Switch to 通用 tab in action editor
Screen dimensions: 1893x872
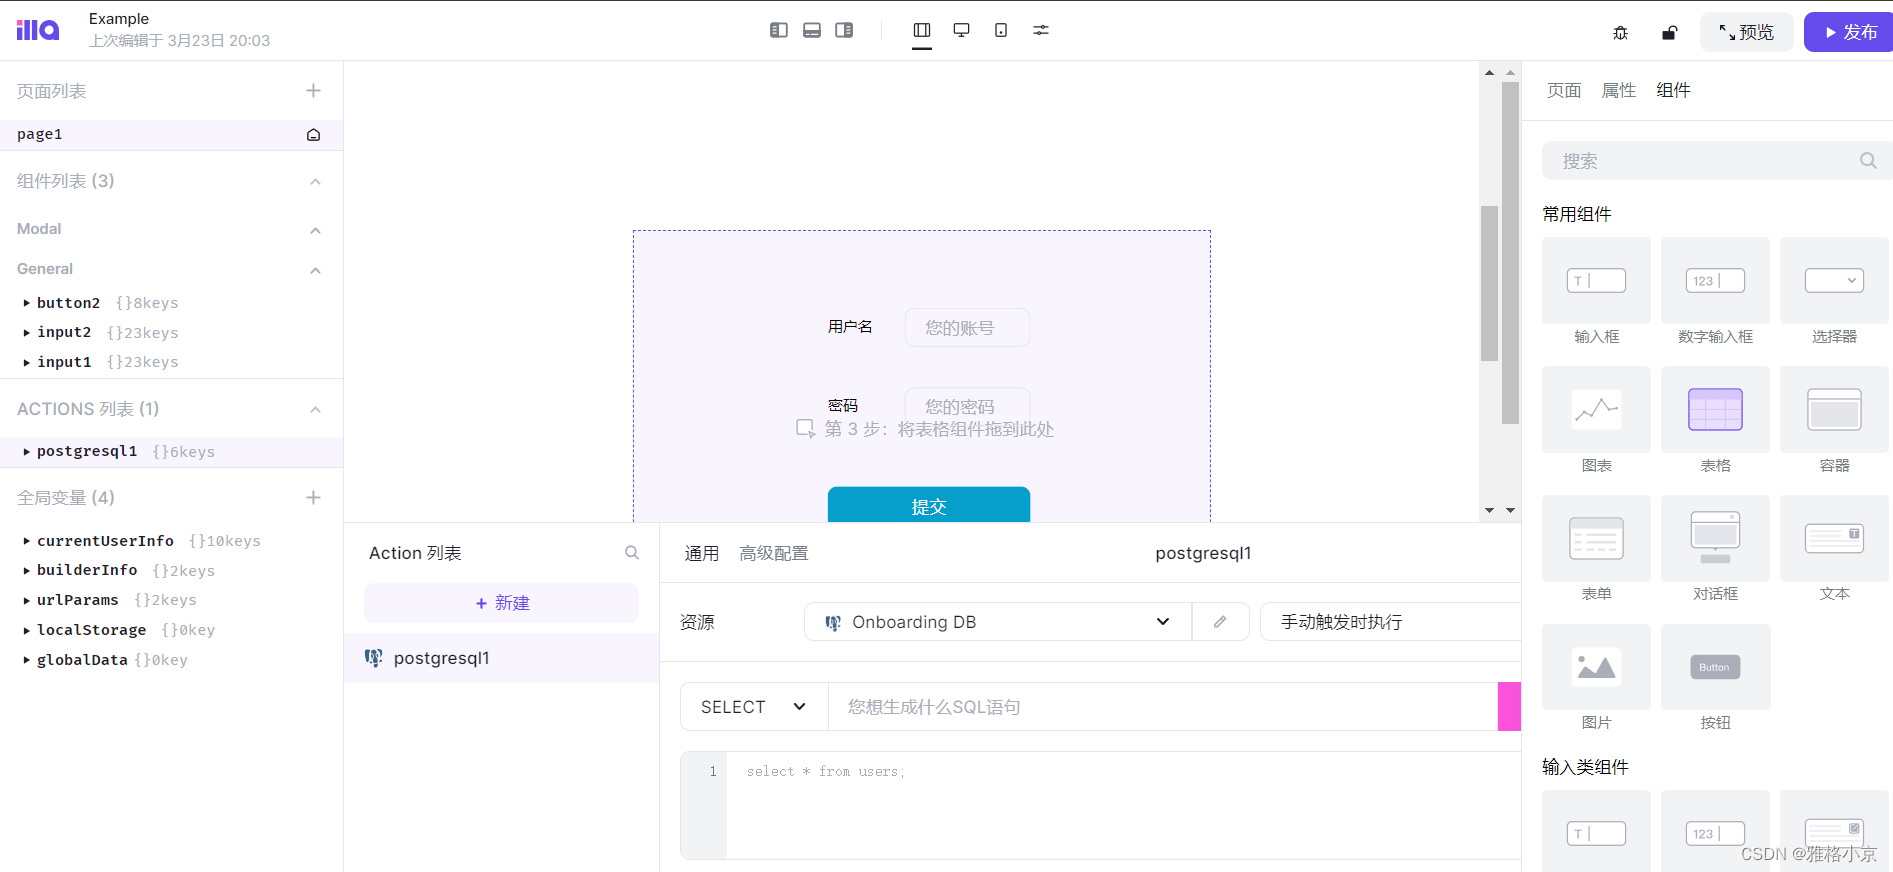click(x=701, y=553)
